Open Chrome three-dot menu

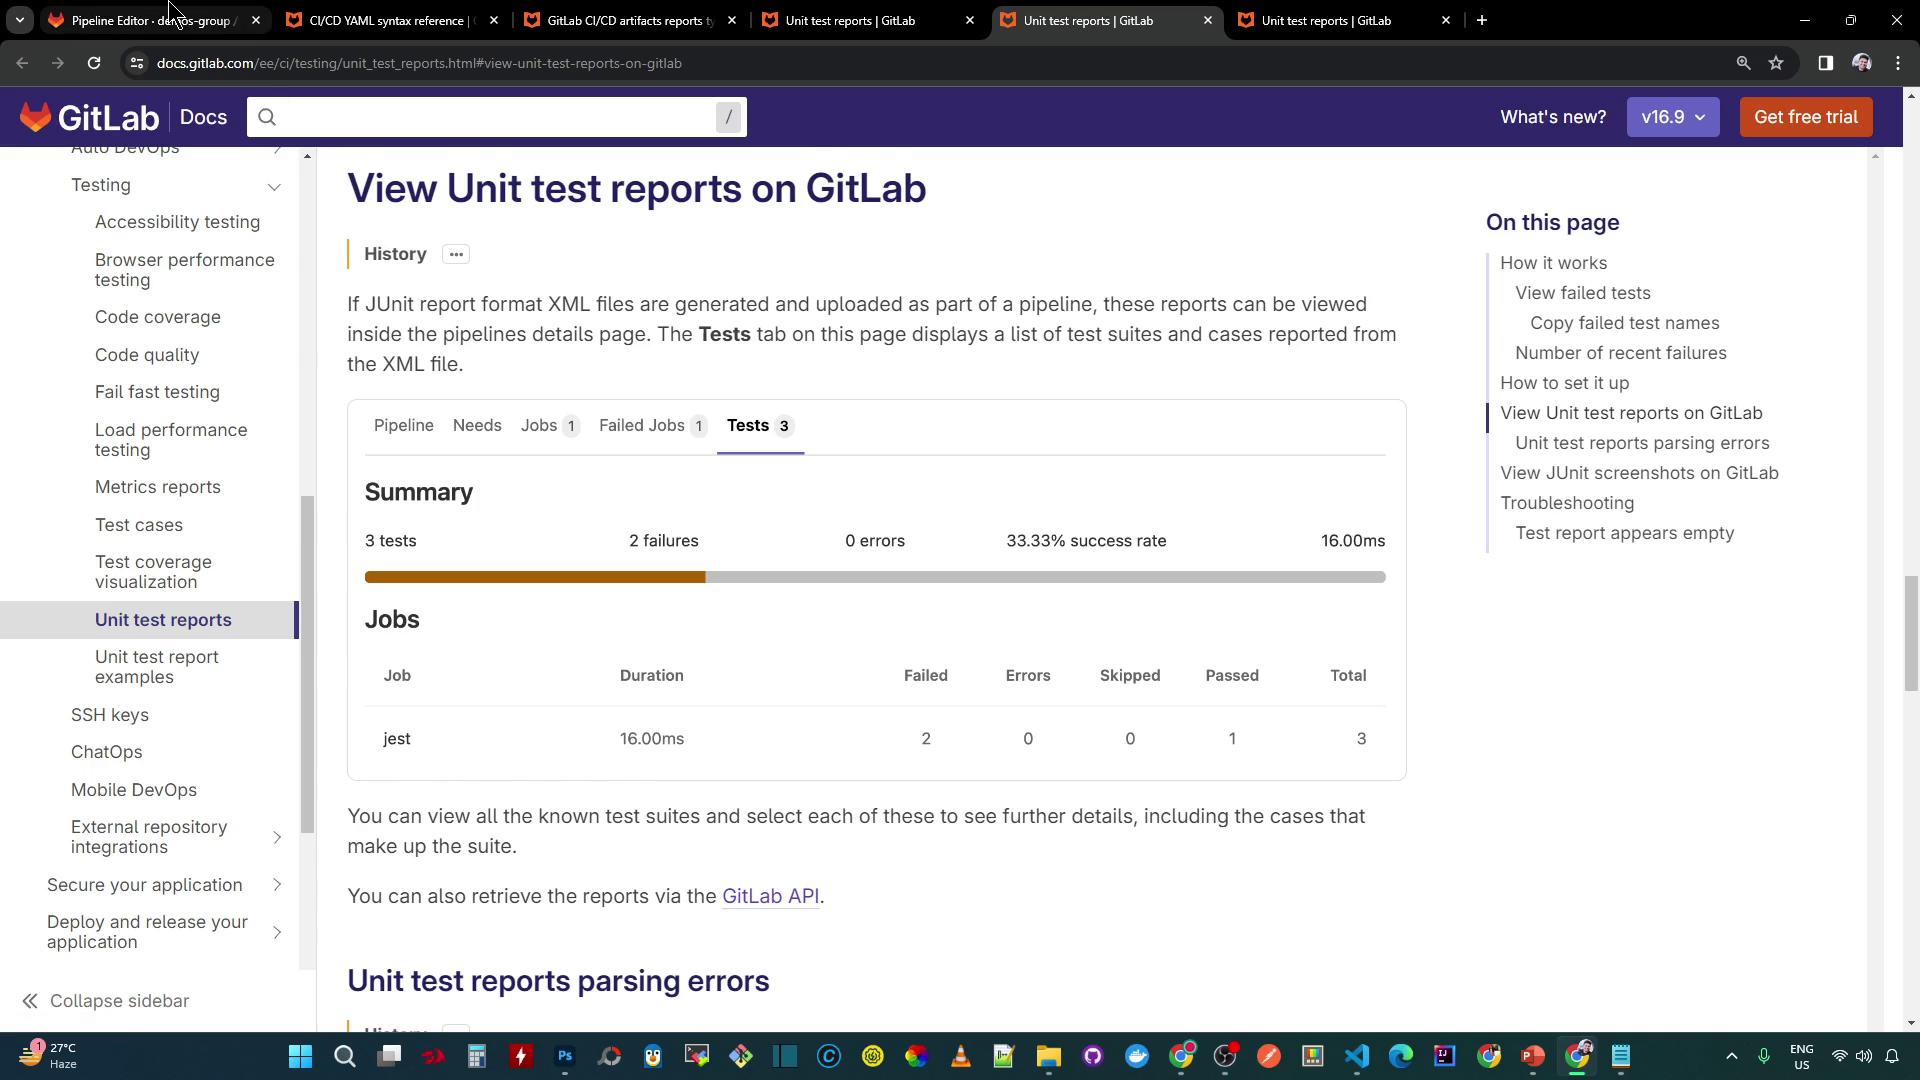(1898, 63)
